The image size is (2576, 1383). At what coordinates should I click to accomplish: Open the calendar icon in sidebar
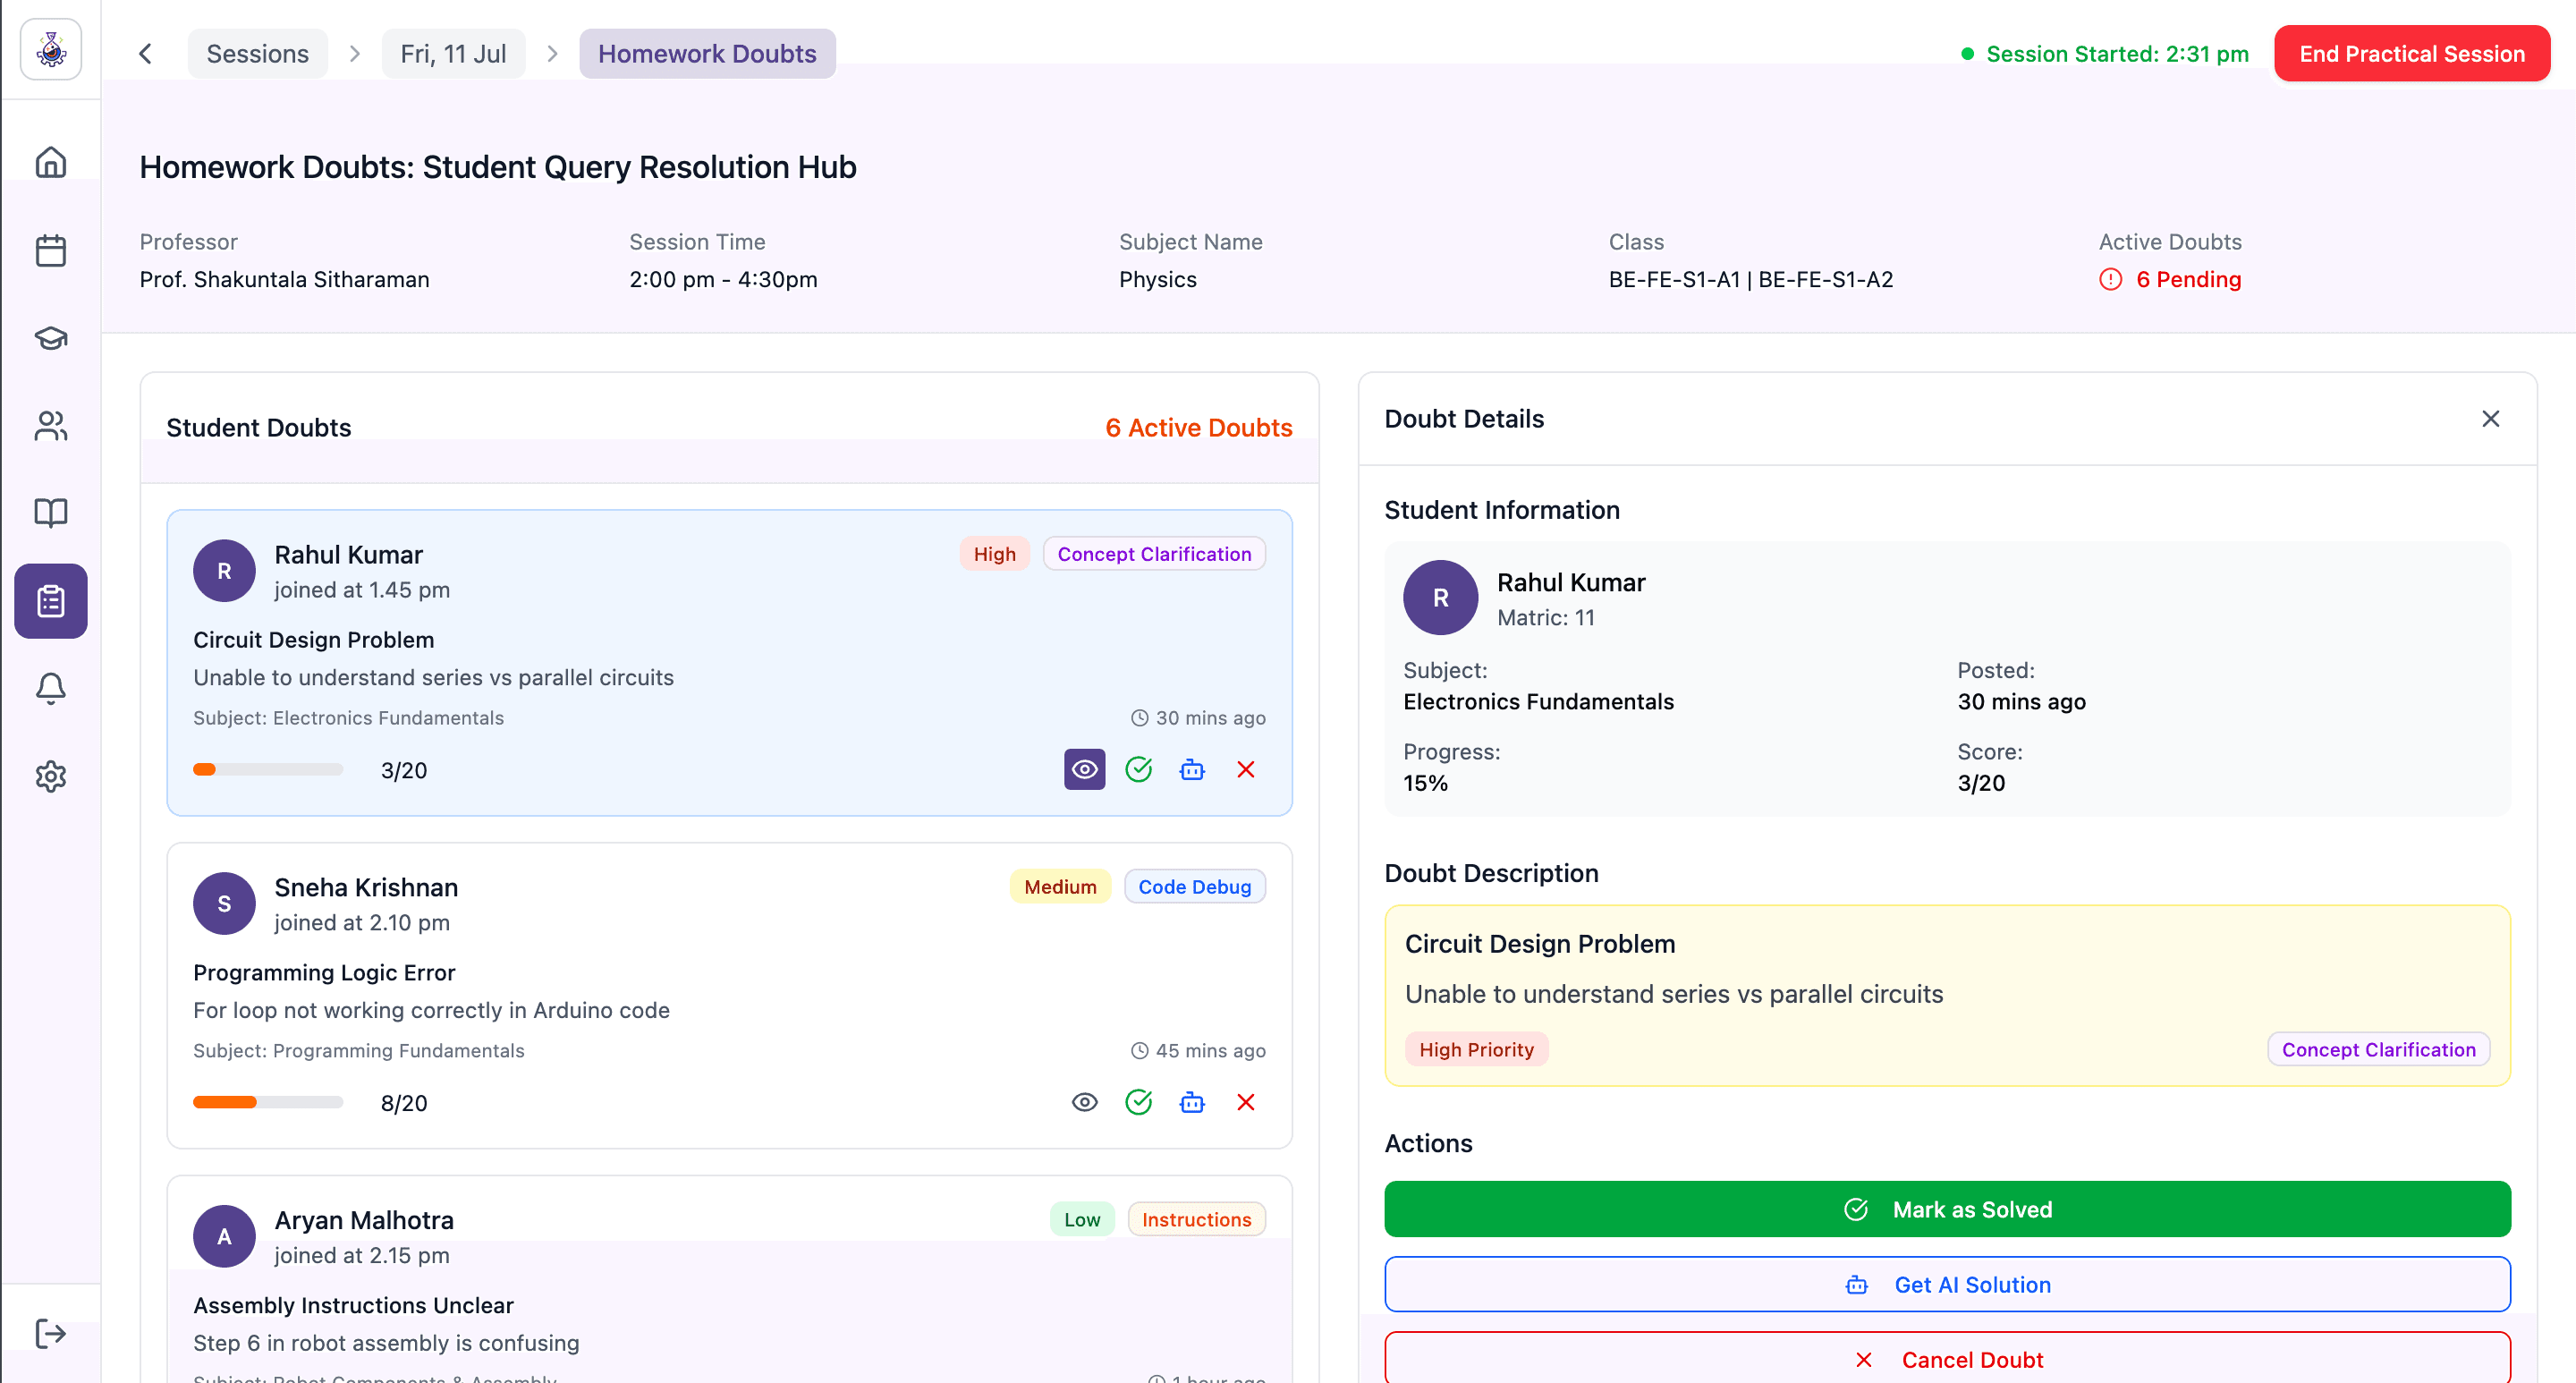click(51, 250)
